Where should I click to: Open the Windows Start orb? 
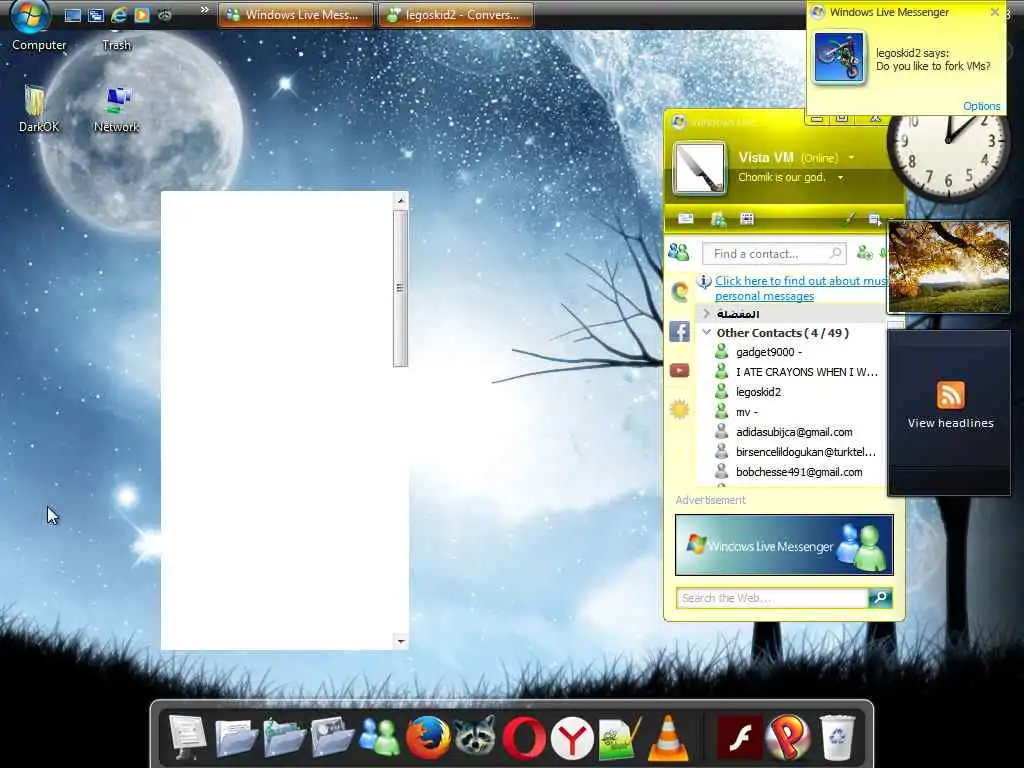pyautogui.click(x=30, y=14)
